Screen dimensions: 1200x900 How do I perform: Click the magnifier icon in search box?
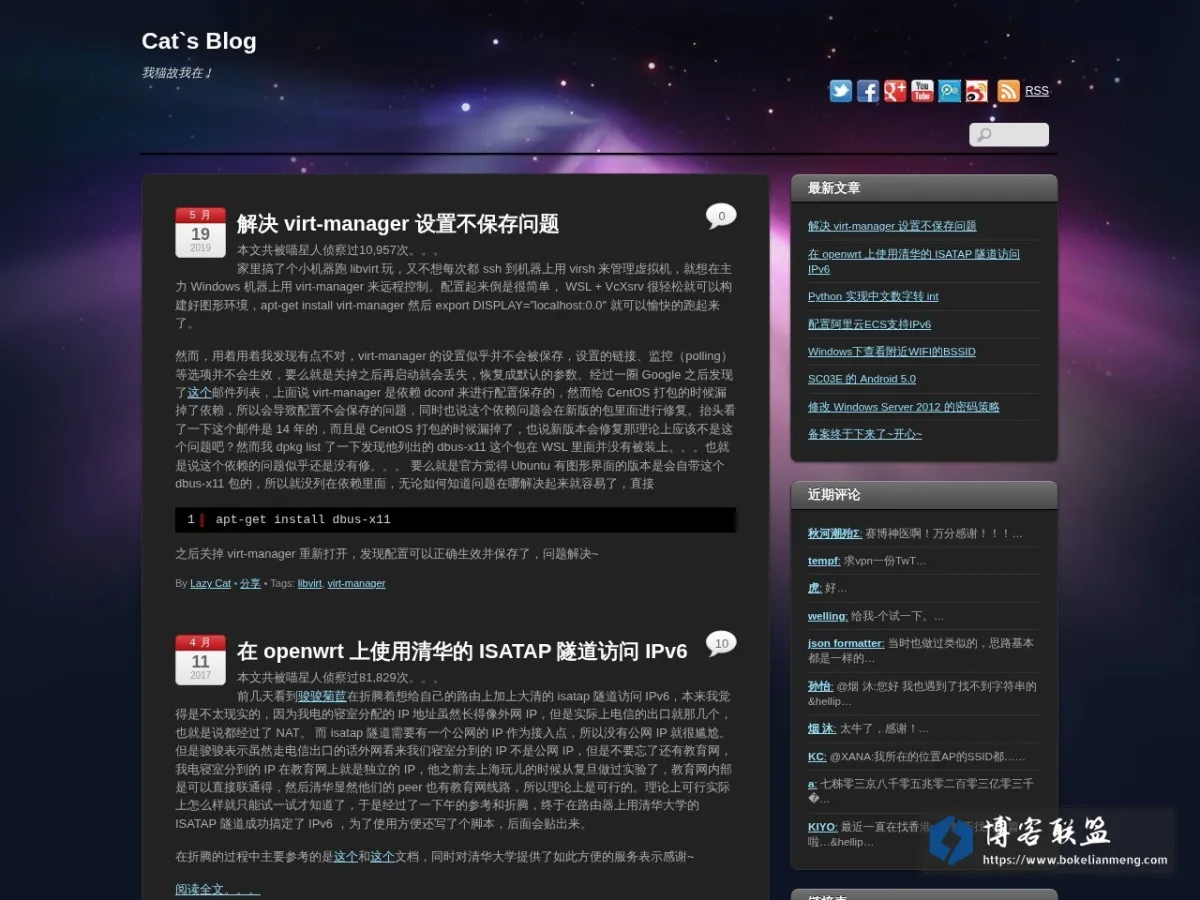[984, 135]
